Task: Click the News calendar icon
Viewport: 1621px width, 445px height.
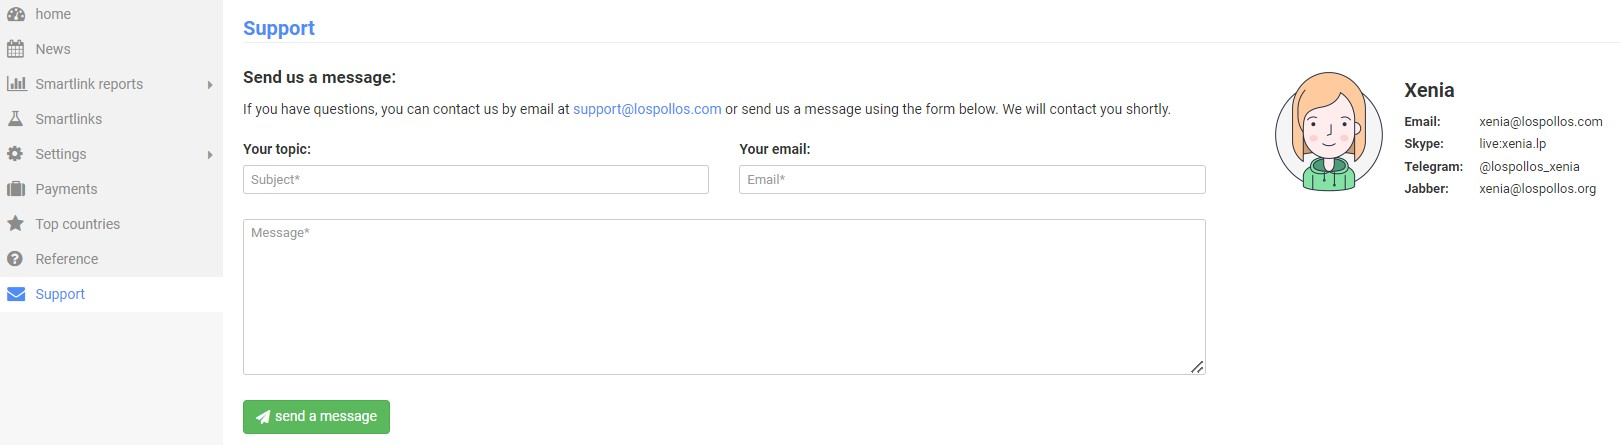Action: 15,49
